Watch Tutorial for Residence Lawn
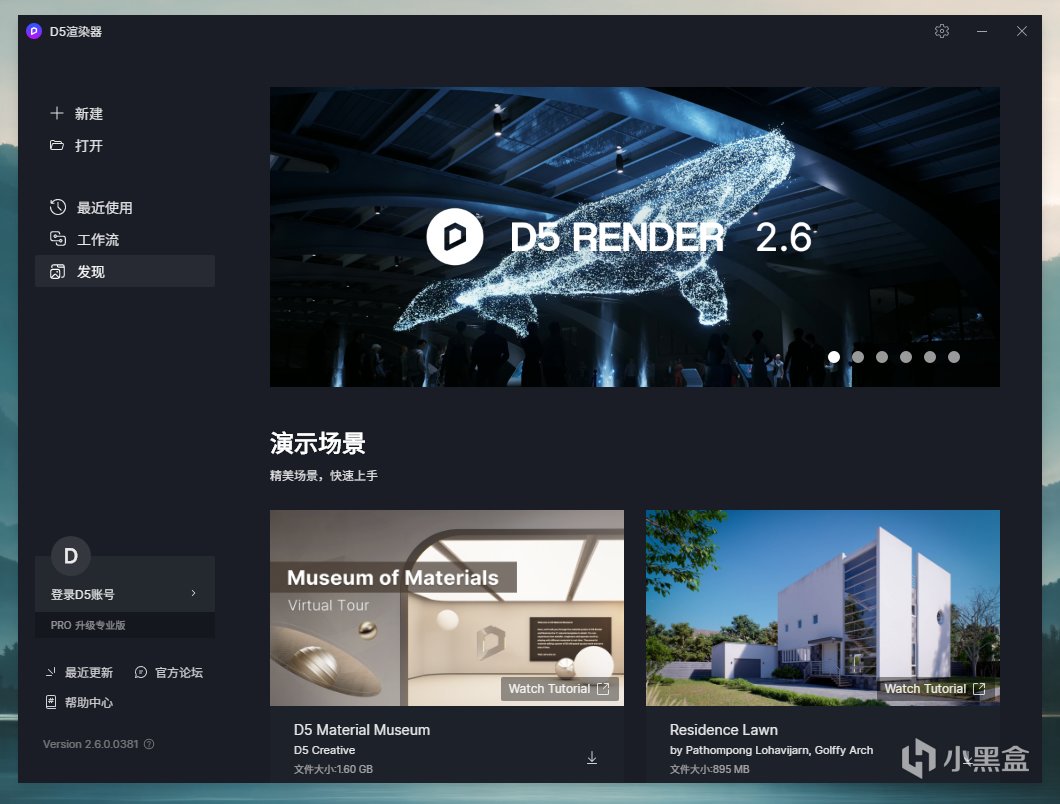This screenshot has width=1060, height=804. click(935, 688)
